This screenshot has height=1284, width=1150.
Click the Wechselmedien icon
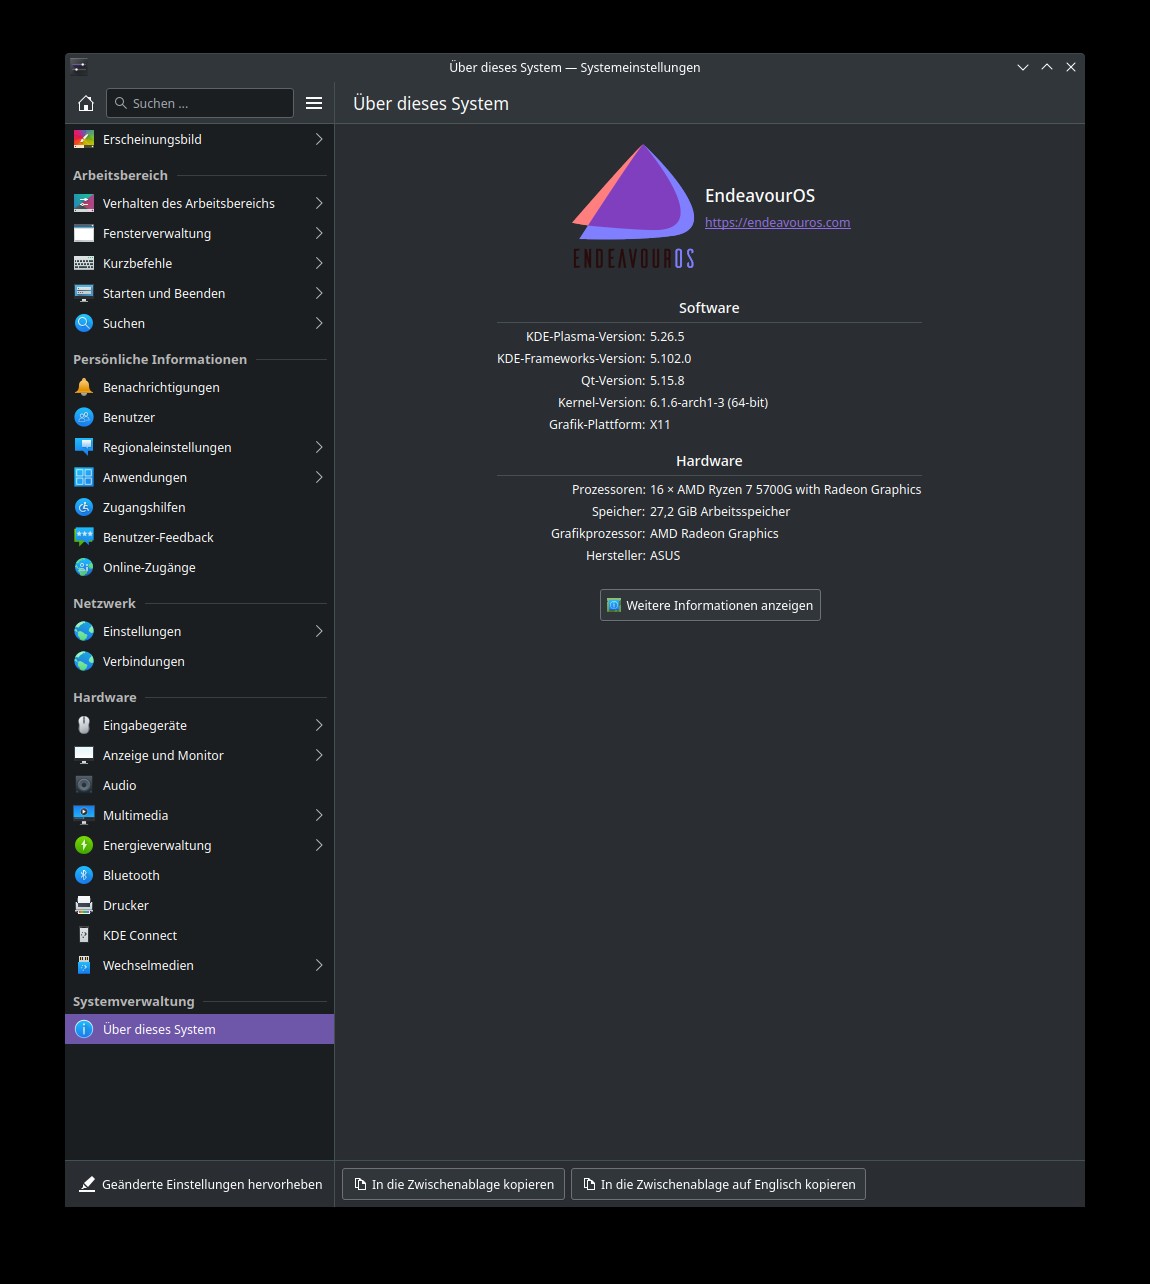(84, 965)
